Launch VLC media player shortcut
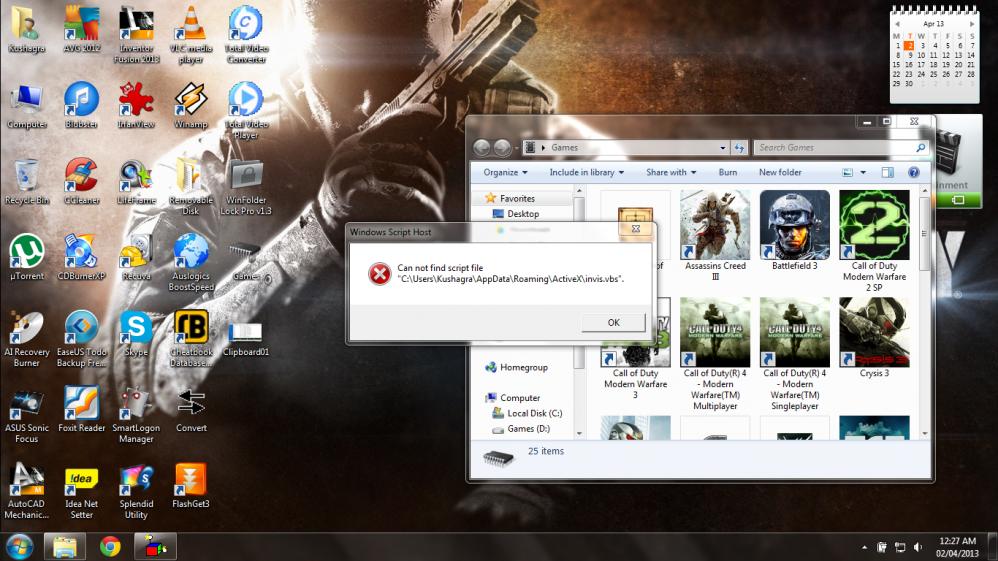 coord(191,35)
